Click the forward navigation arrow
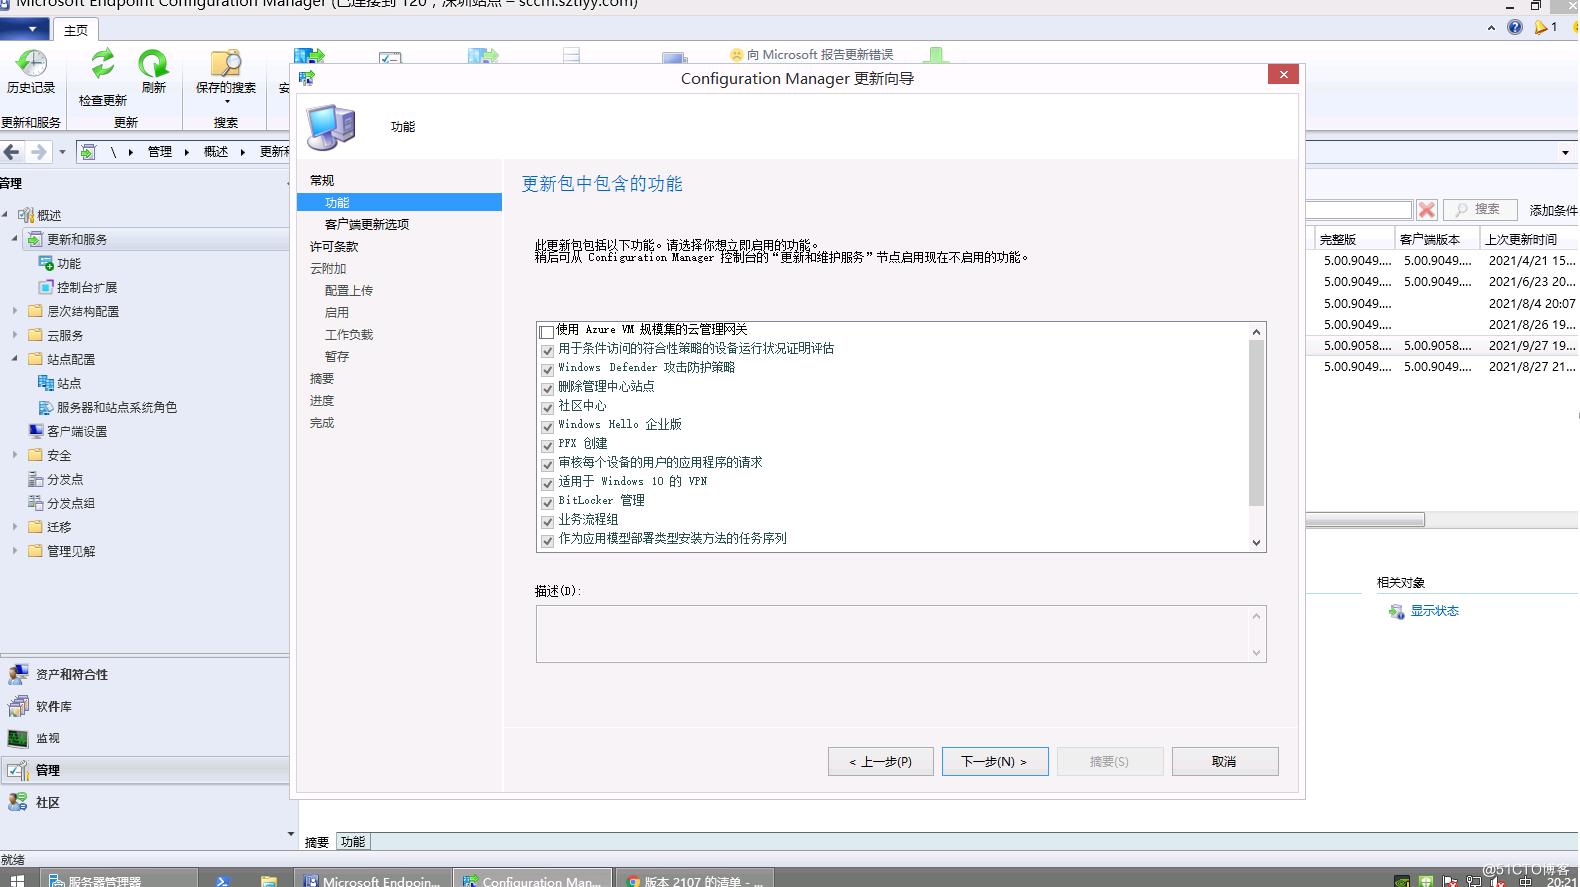The width and height of the screenshot is (1580, 887). 38,152
